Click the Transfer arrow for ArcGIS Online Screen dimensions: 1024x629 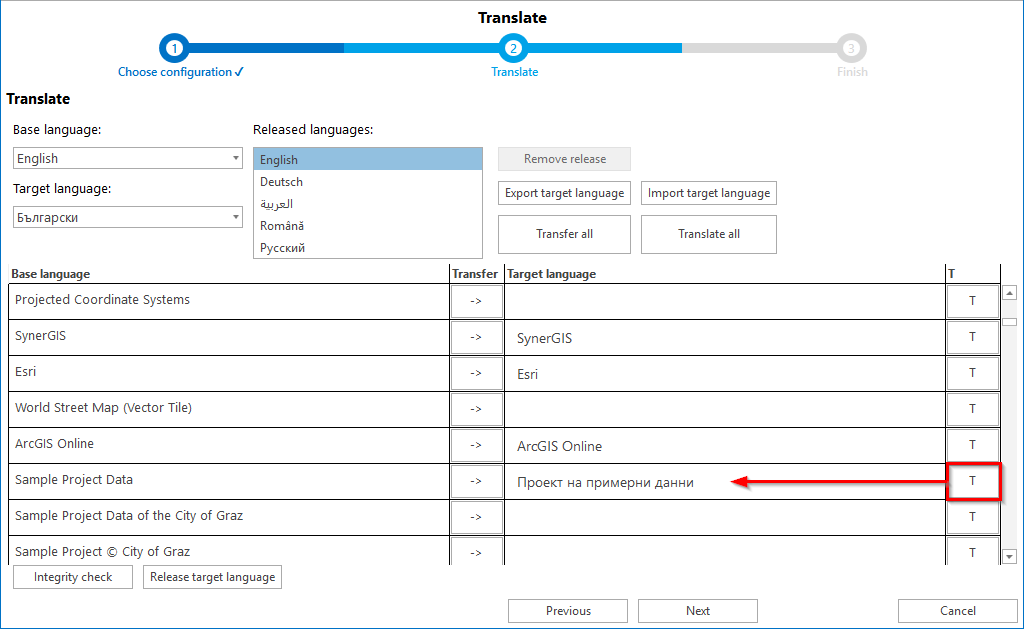[476, 445]
